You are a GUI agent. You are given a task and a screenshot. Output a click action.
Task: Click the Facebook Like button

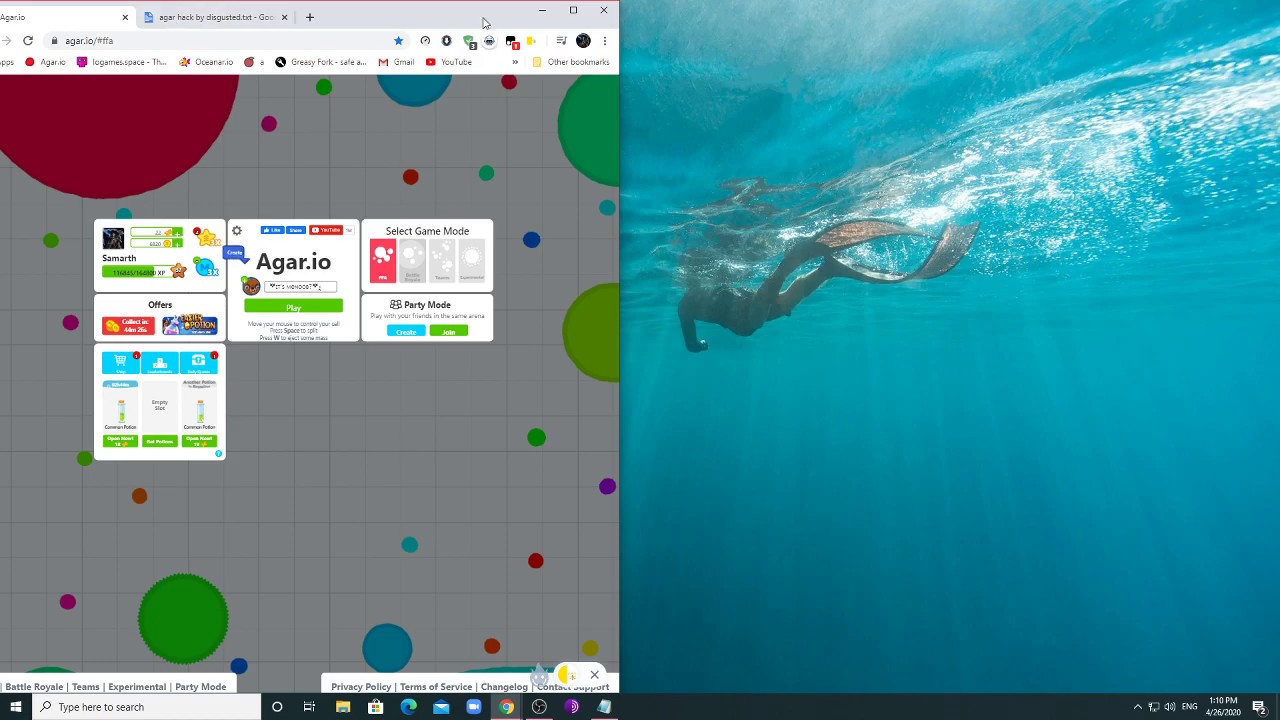tap(271, 230)
